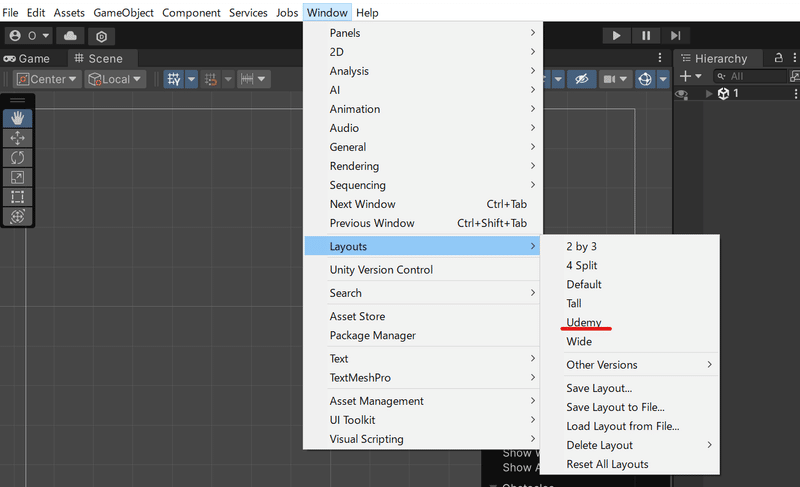
Task: Open the Component menu
Action: [191, 13]
